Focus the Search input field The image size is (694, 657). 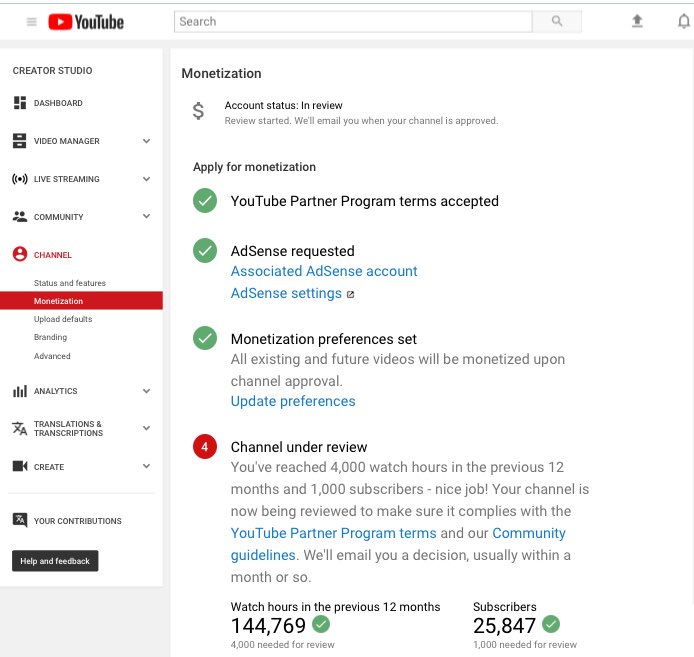pos(353,21)
